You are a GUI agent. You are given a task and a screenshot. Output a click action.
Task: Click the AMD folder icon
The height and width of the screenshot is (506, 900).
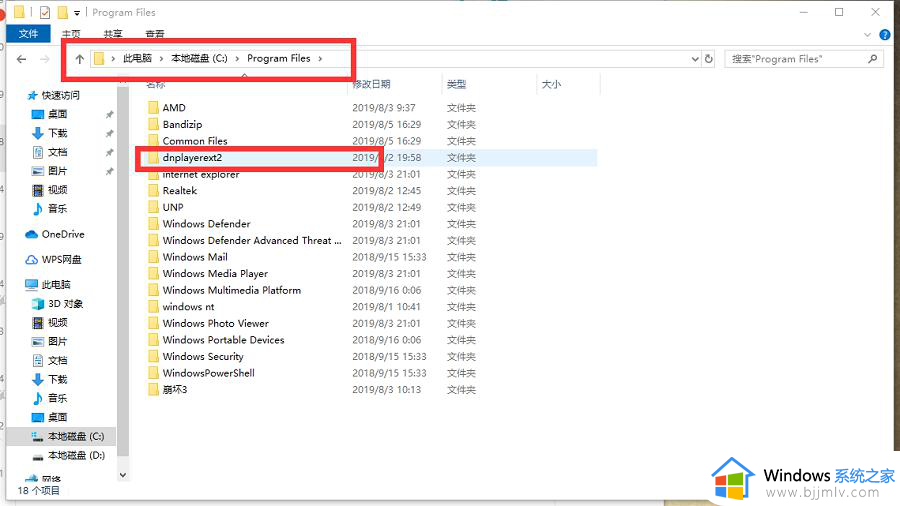click(153, 107)
